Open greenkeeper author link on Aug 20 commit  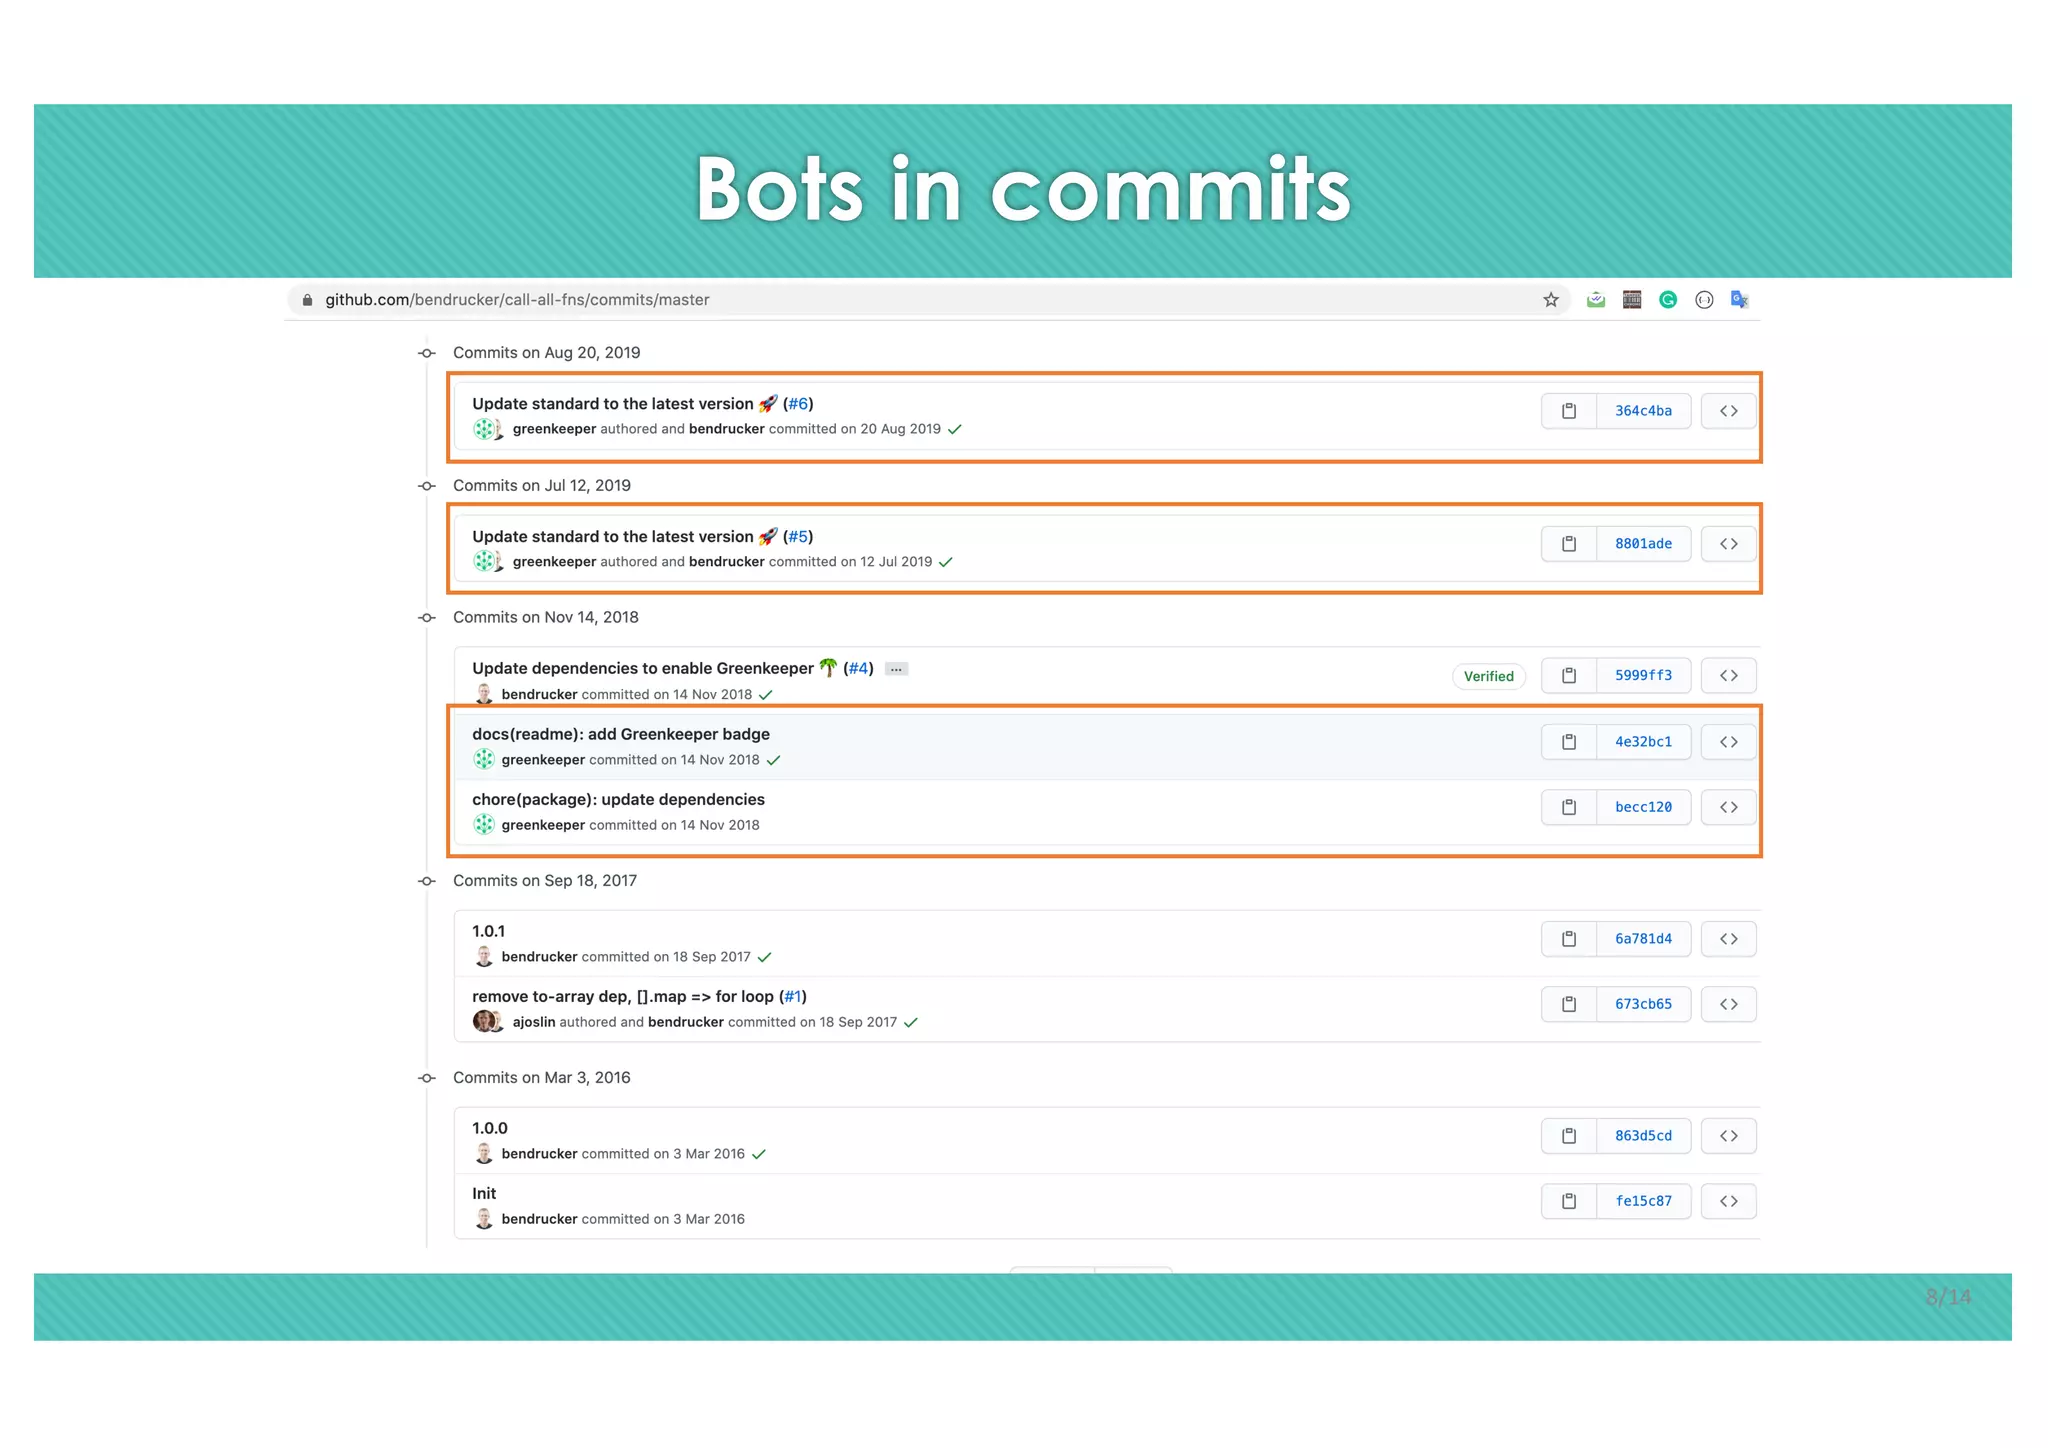pyautogui.click(x=554, y=429)
